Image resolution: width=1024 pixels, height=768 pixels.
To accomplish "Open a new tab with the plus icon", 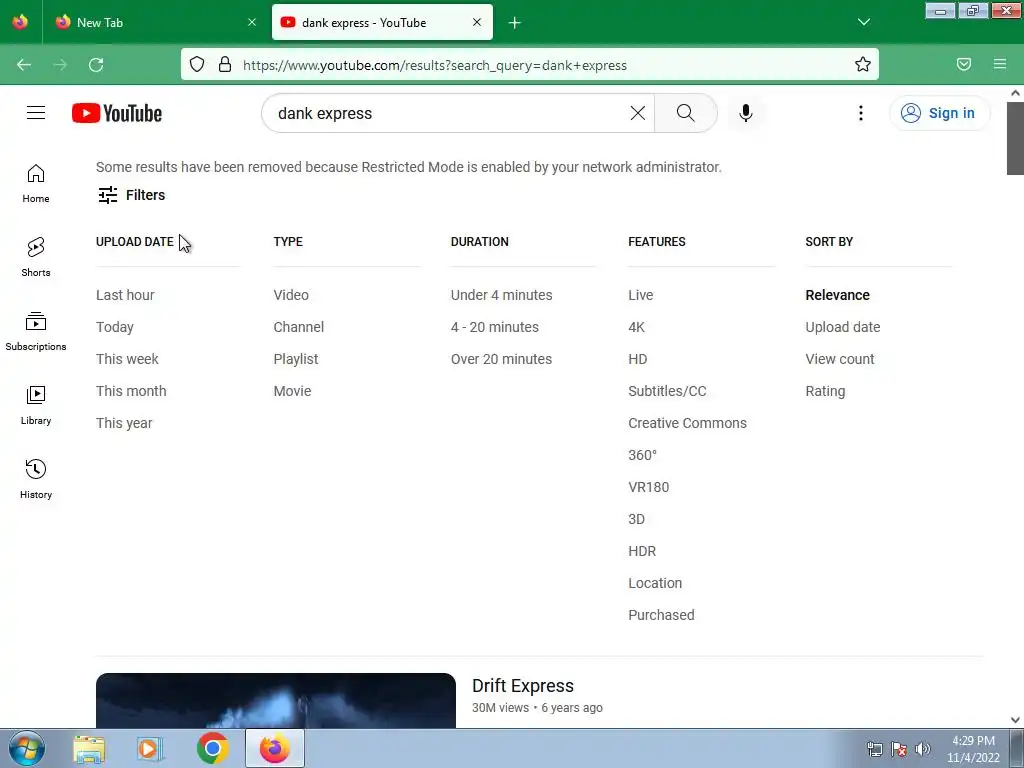I will (515, 23).
